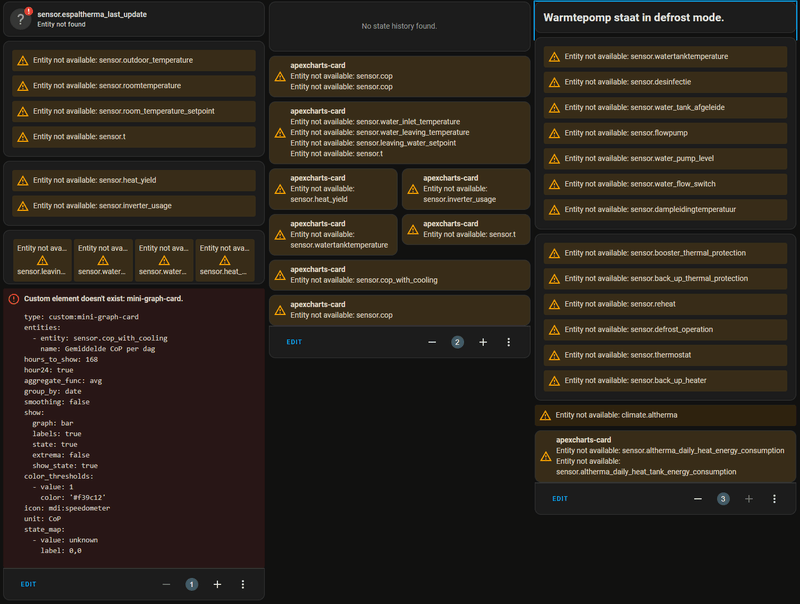Click plus button in column 3 footer
The width and height of the screenshot is (800, 604).
tap(749, 499)
